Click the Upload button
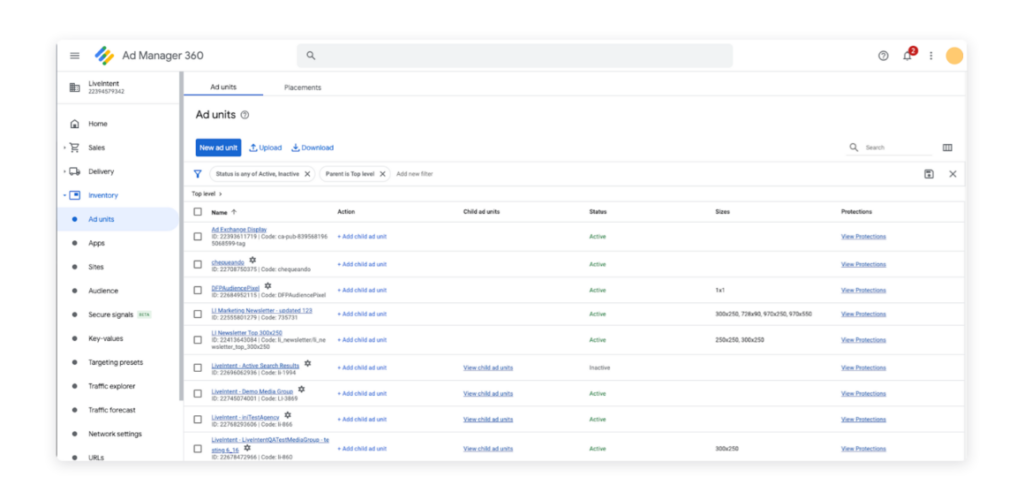Screen dimensions: 1024x500 [x=265, y=148]
